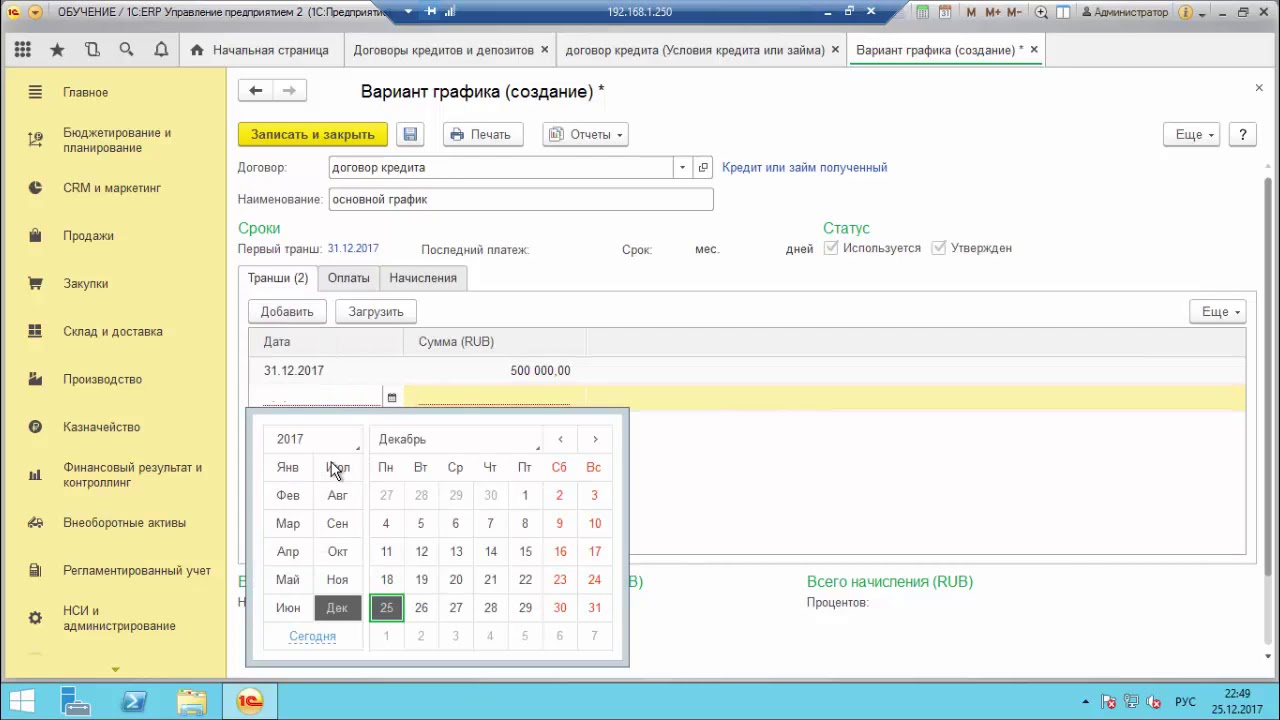Screen dimensions: 1280x720
Task: Open the sections menu grid icon
Action: tap(23, 50)
